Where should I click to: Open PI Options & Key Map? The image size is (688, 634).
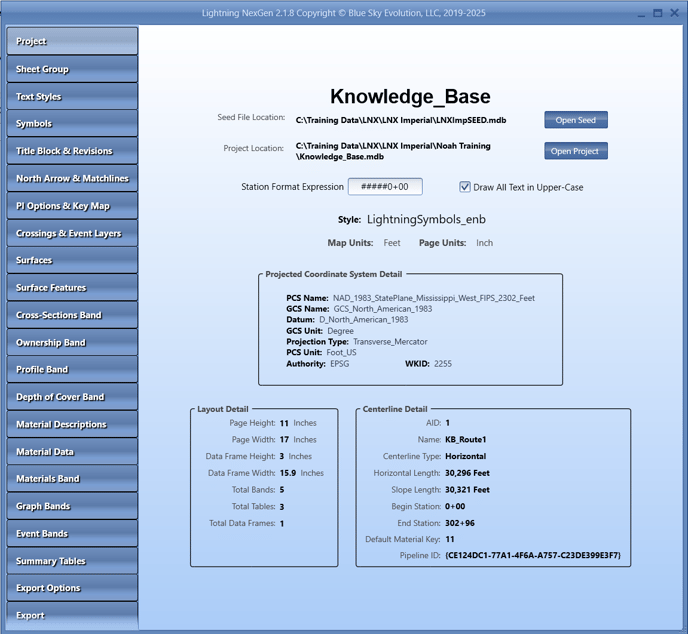[x=72, y=206]
